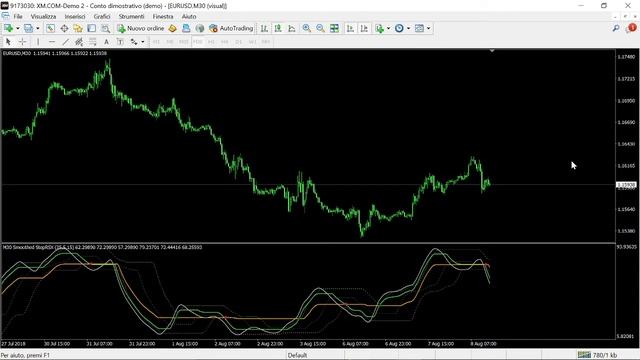Screen dimensions: 640x360
Task: Click the chart shift triangle marker
Action: point(492,51)
